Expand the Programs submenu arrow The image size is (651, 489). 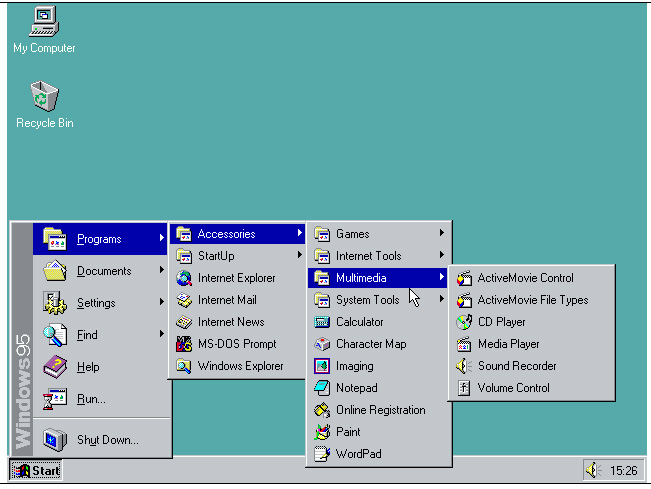pyautogui.click(x=162, y=237)
